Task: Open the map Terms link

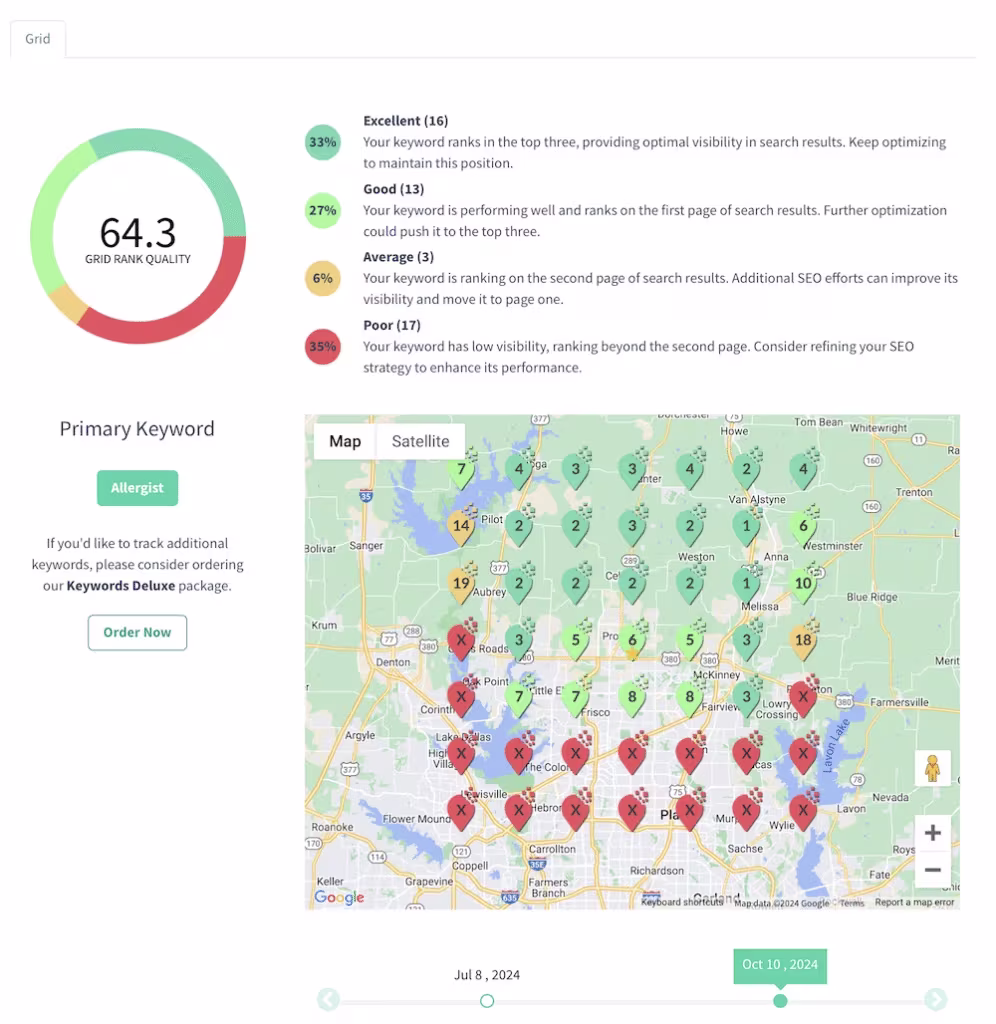Action: [x=852, y=903]
